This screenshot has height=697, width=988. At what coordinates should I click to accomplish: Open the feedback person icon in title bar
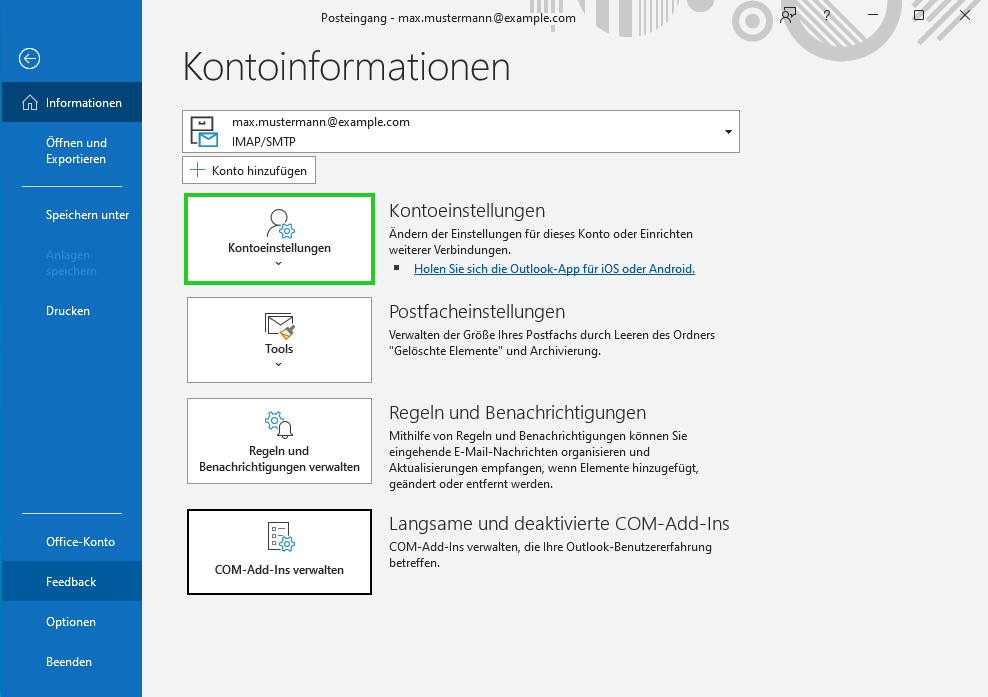click(788, 15)
